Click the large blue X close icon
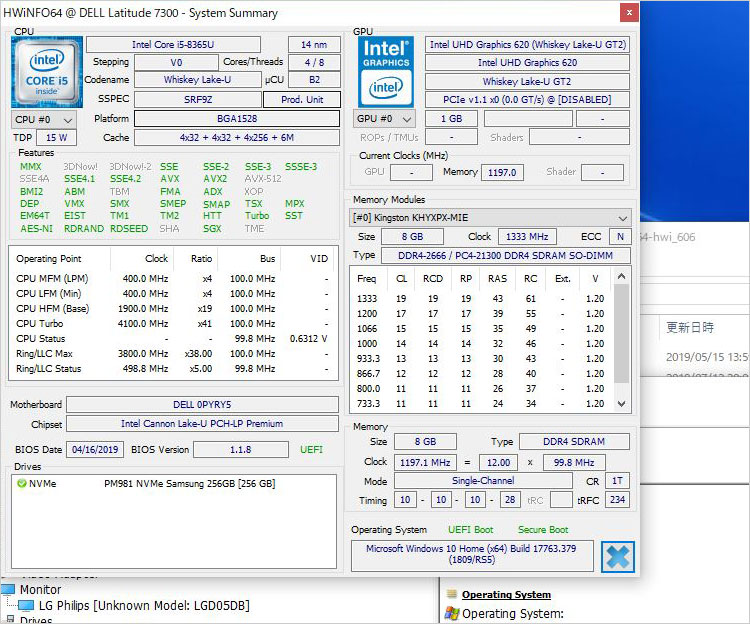 click(618, 557)
